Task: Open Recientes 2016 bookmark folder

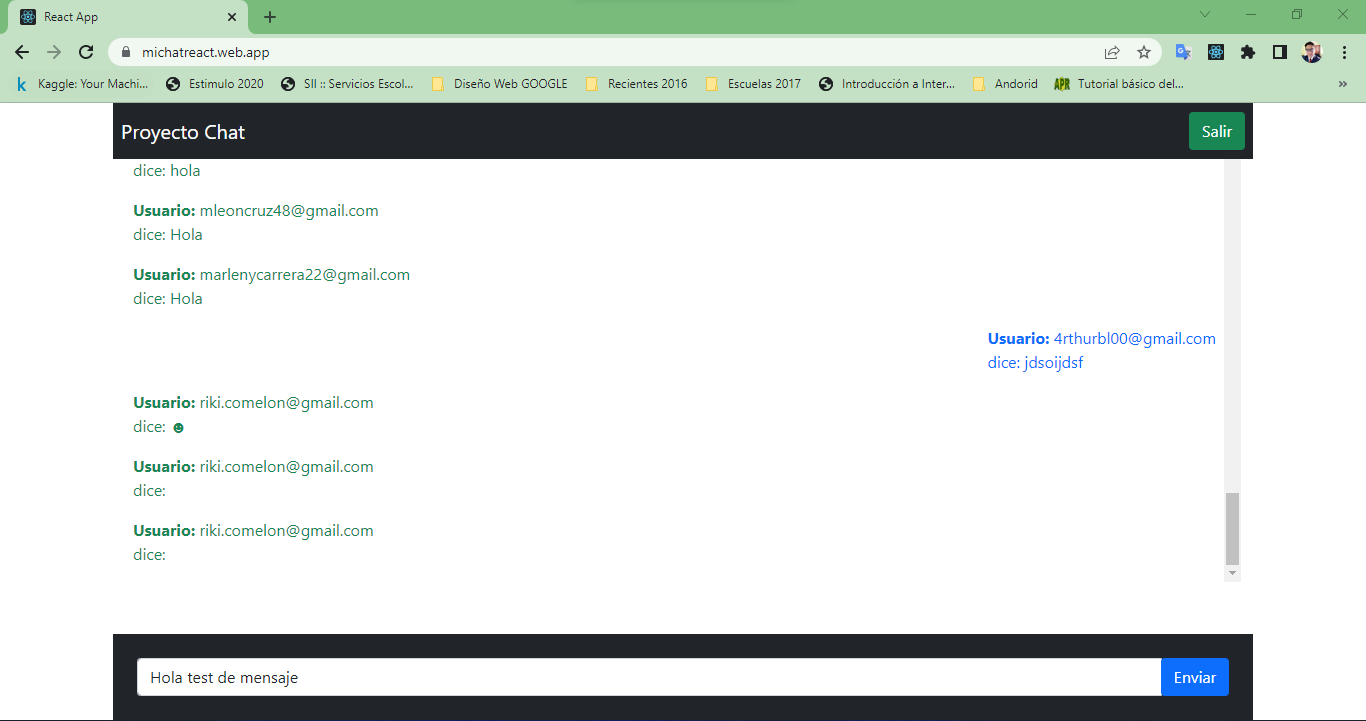Action: (636, 84)
